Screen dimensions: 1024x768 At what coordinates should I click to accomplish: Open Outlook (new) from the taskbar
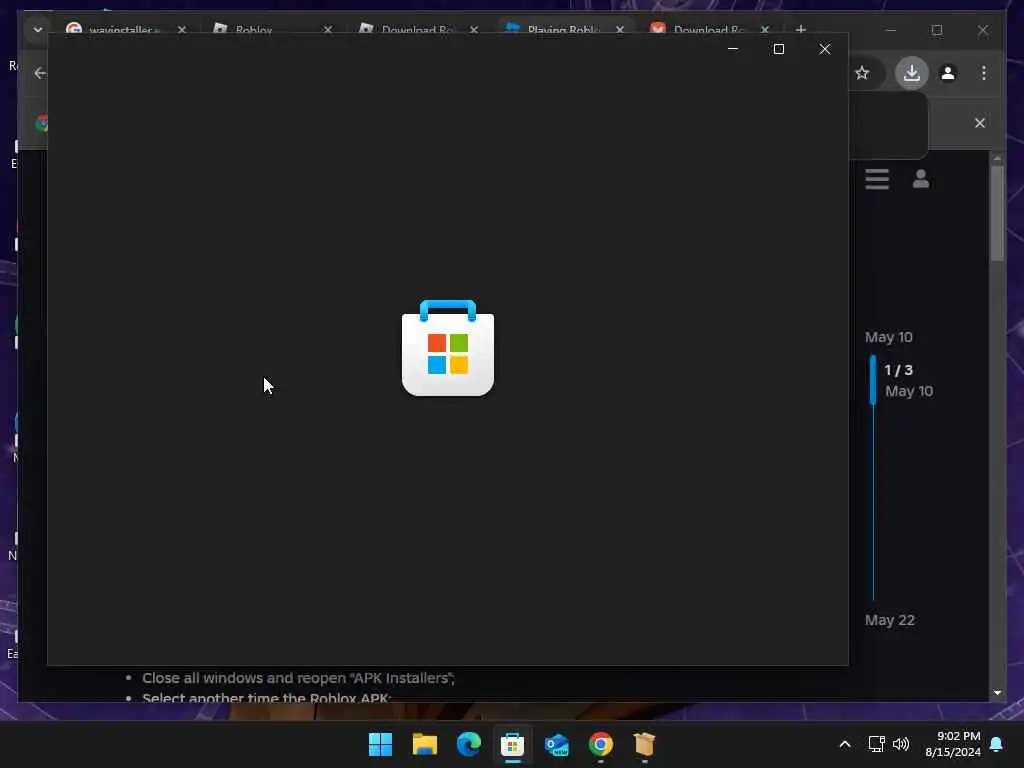click(556, 744)
